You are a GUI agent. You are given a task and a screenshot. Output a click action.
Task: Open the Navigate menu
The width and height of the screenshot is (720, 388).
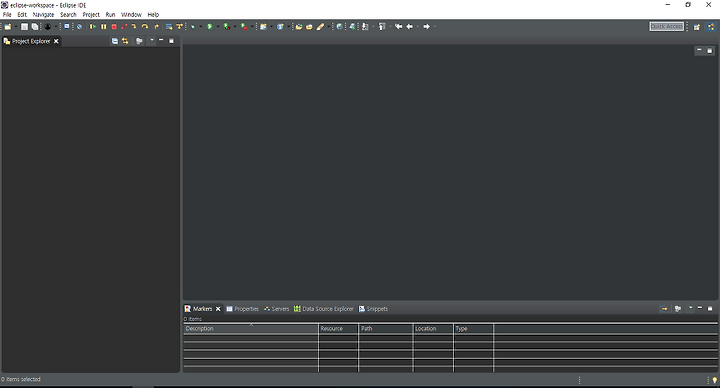(x=43, y=15)
